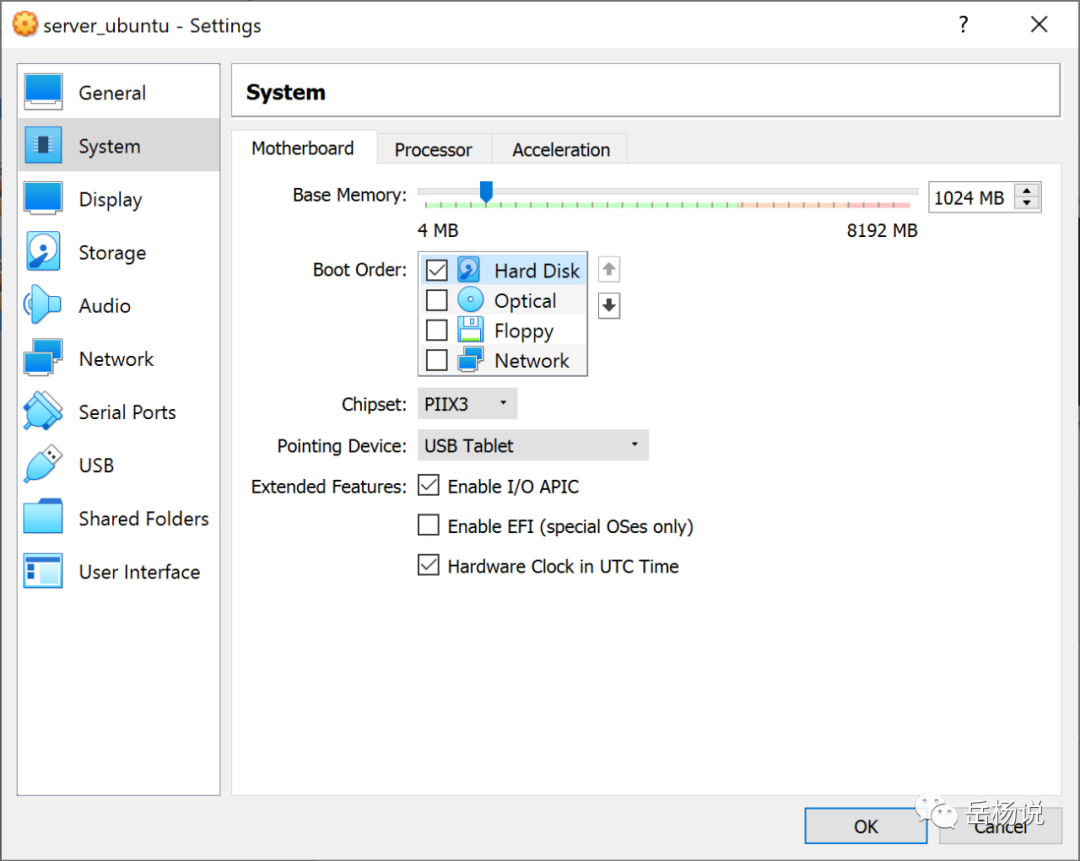Open the Storage disk icon
Screen dimensions: 1080x861
click(x=43, y=251)
